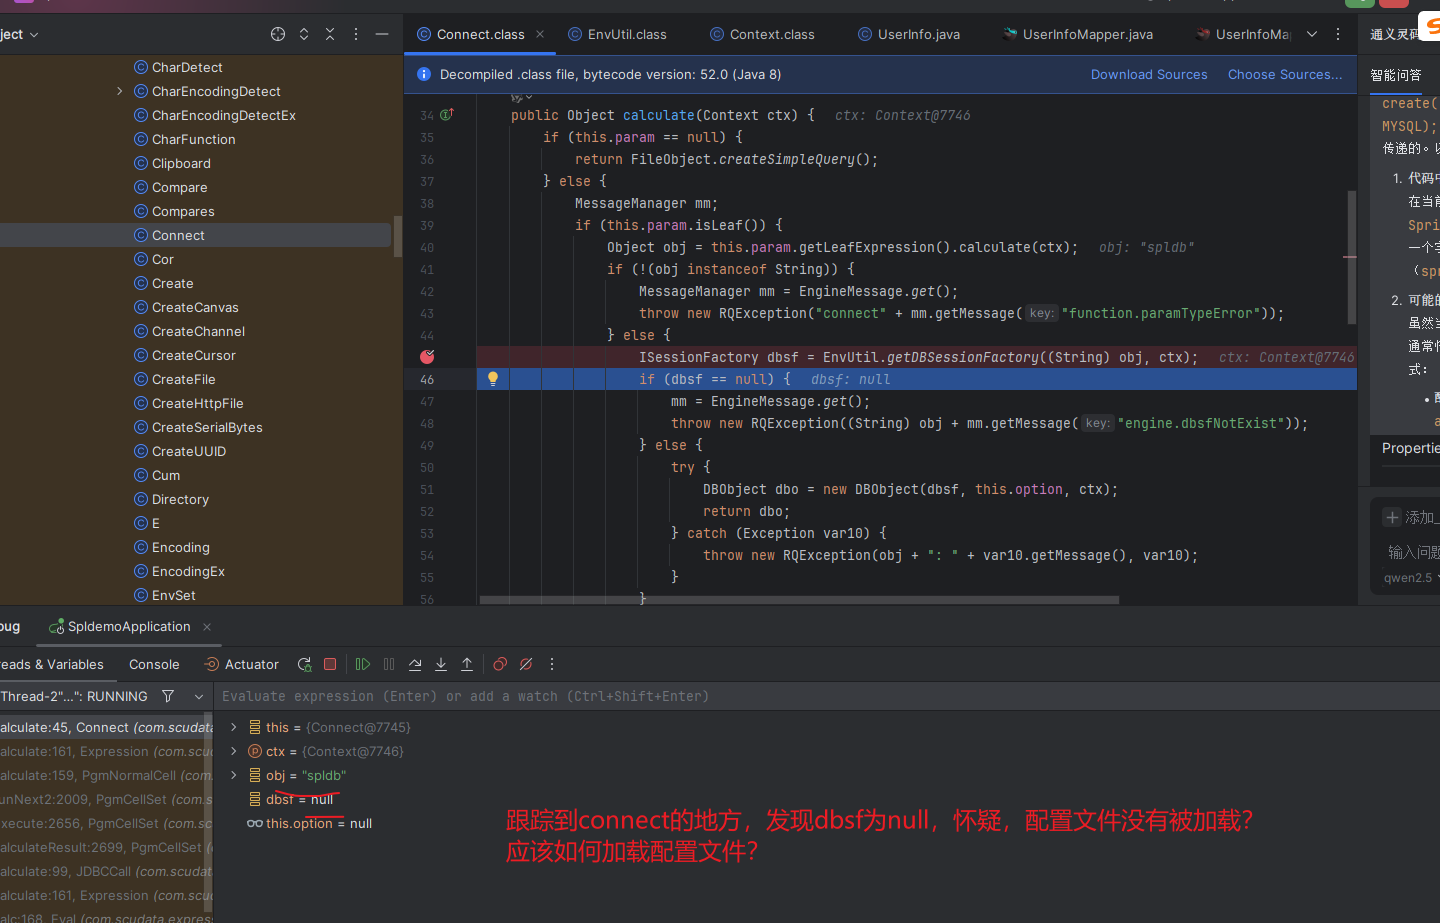
Task: Click intention lightbulb on line 46
Action: tap(492, 379)
